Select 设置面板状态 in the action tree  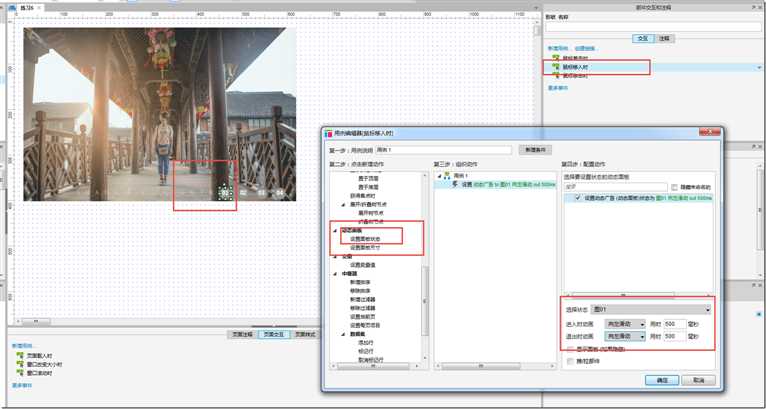click(365, 239)
